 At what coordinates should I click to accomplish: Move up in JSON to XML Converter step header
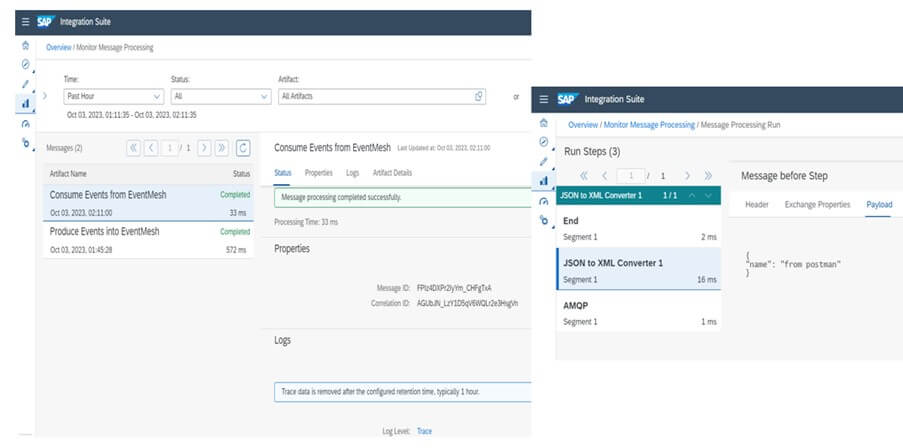(692, 195)
